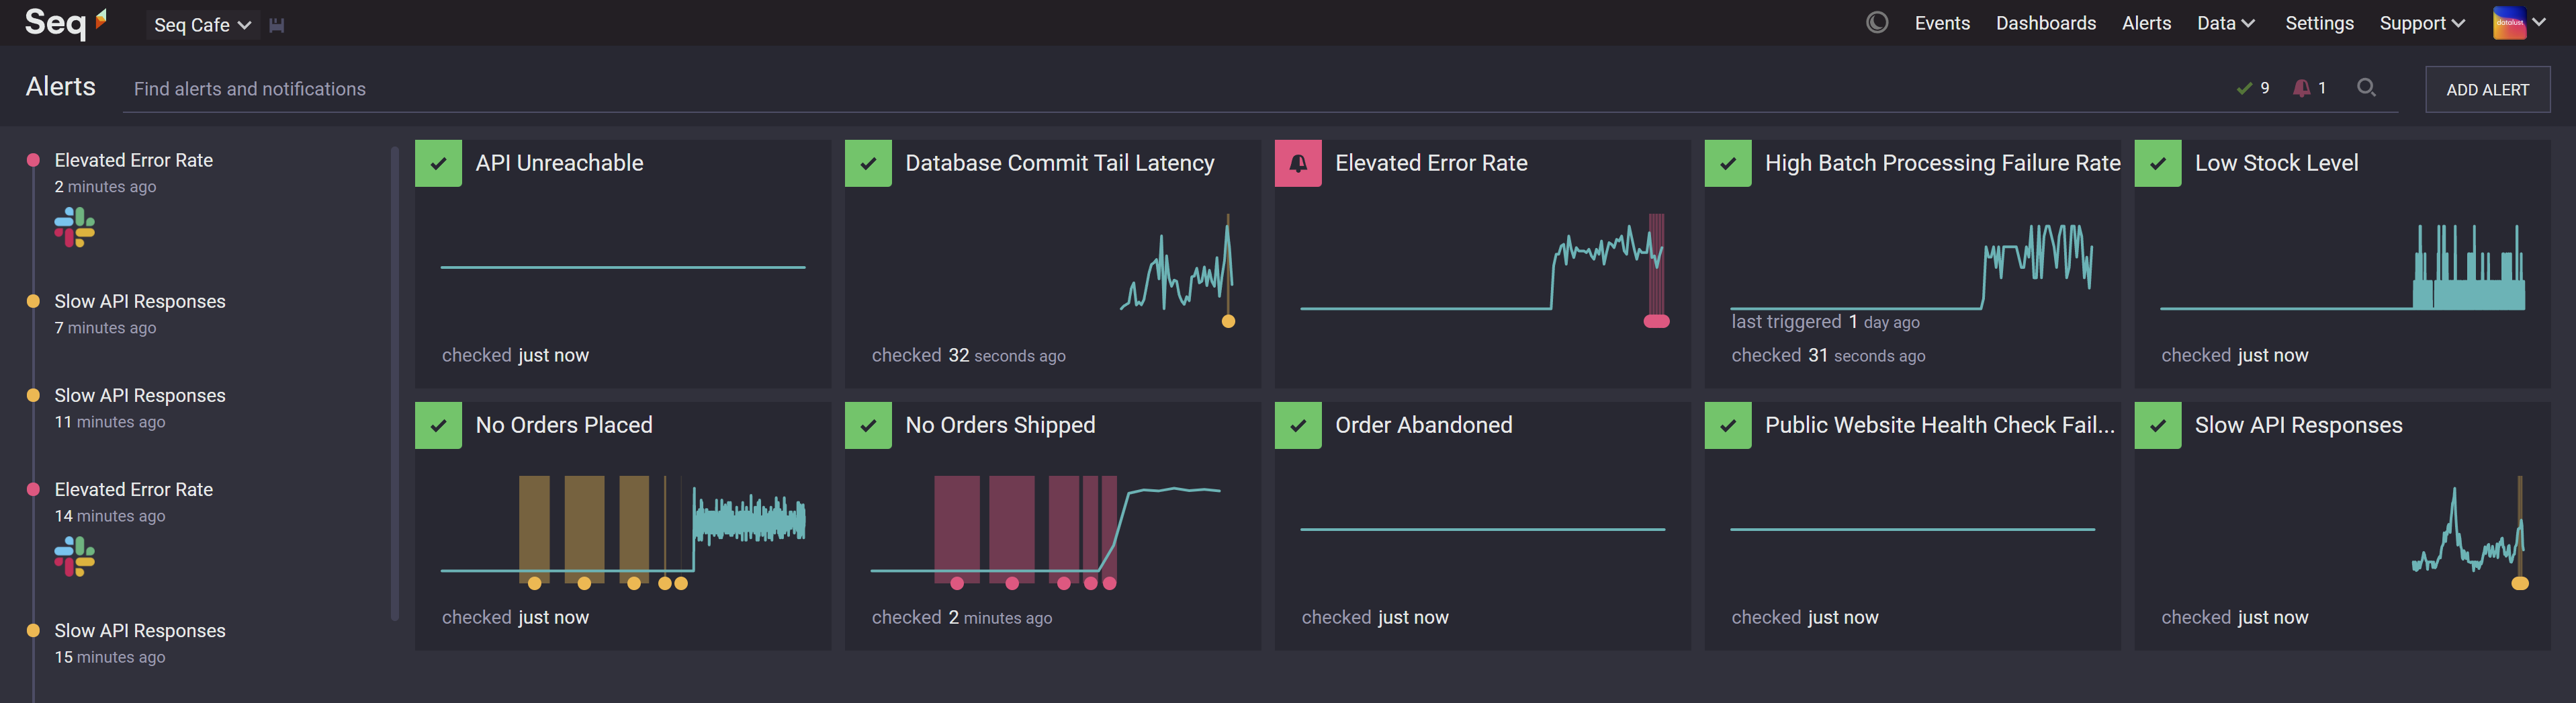Screen dimensions: 2576x703
Task: Open the Alerts menu item
Action: pyautogui.click(x=2146, y=23)
